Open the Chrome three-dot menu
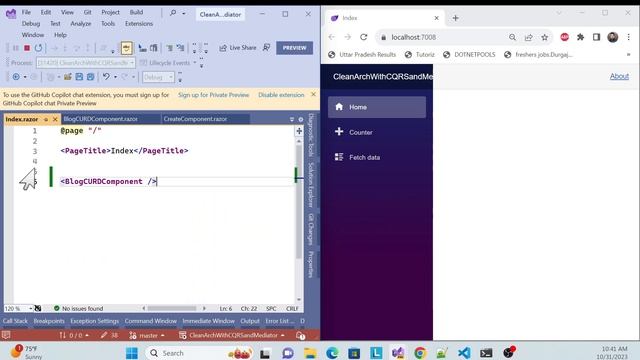Viewport: 640px width, 360px height. pos(629,37)
